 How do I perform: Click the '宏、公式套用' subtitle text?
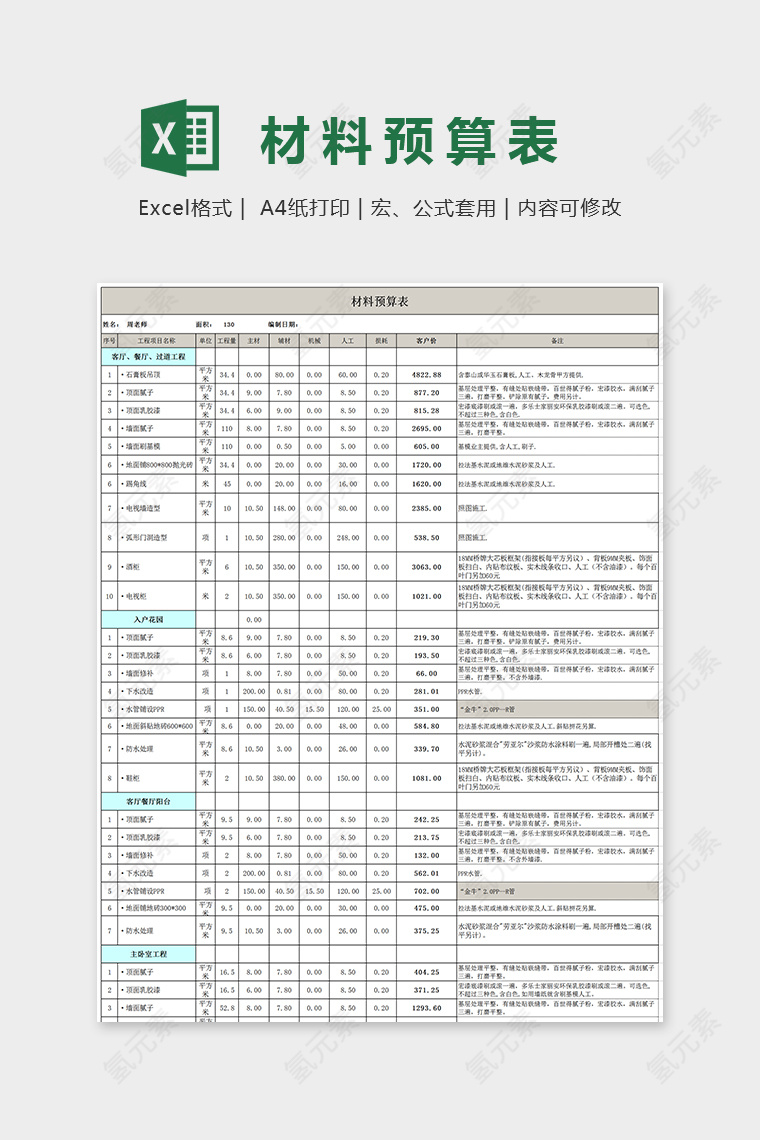433,209
